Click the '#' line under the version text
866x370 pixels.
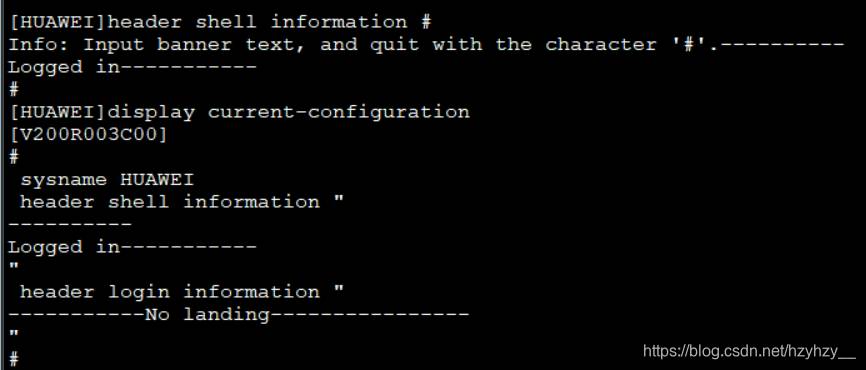click(14, 157)
